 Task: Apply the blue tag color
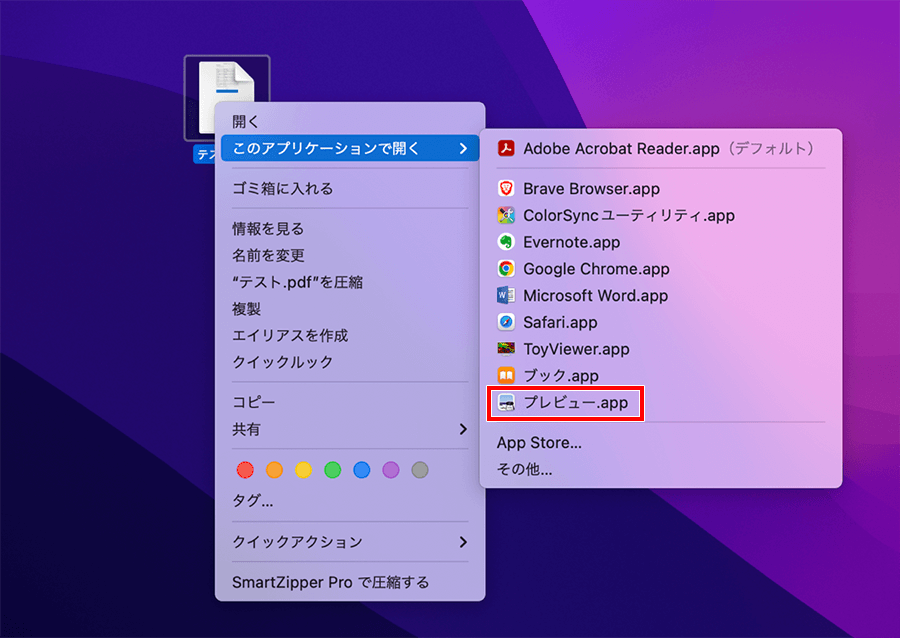[362, 470]
